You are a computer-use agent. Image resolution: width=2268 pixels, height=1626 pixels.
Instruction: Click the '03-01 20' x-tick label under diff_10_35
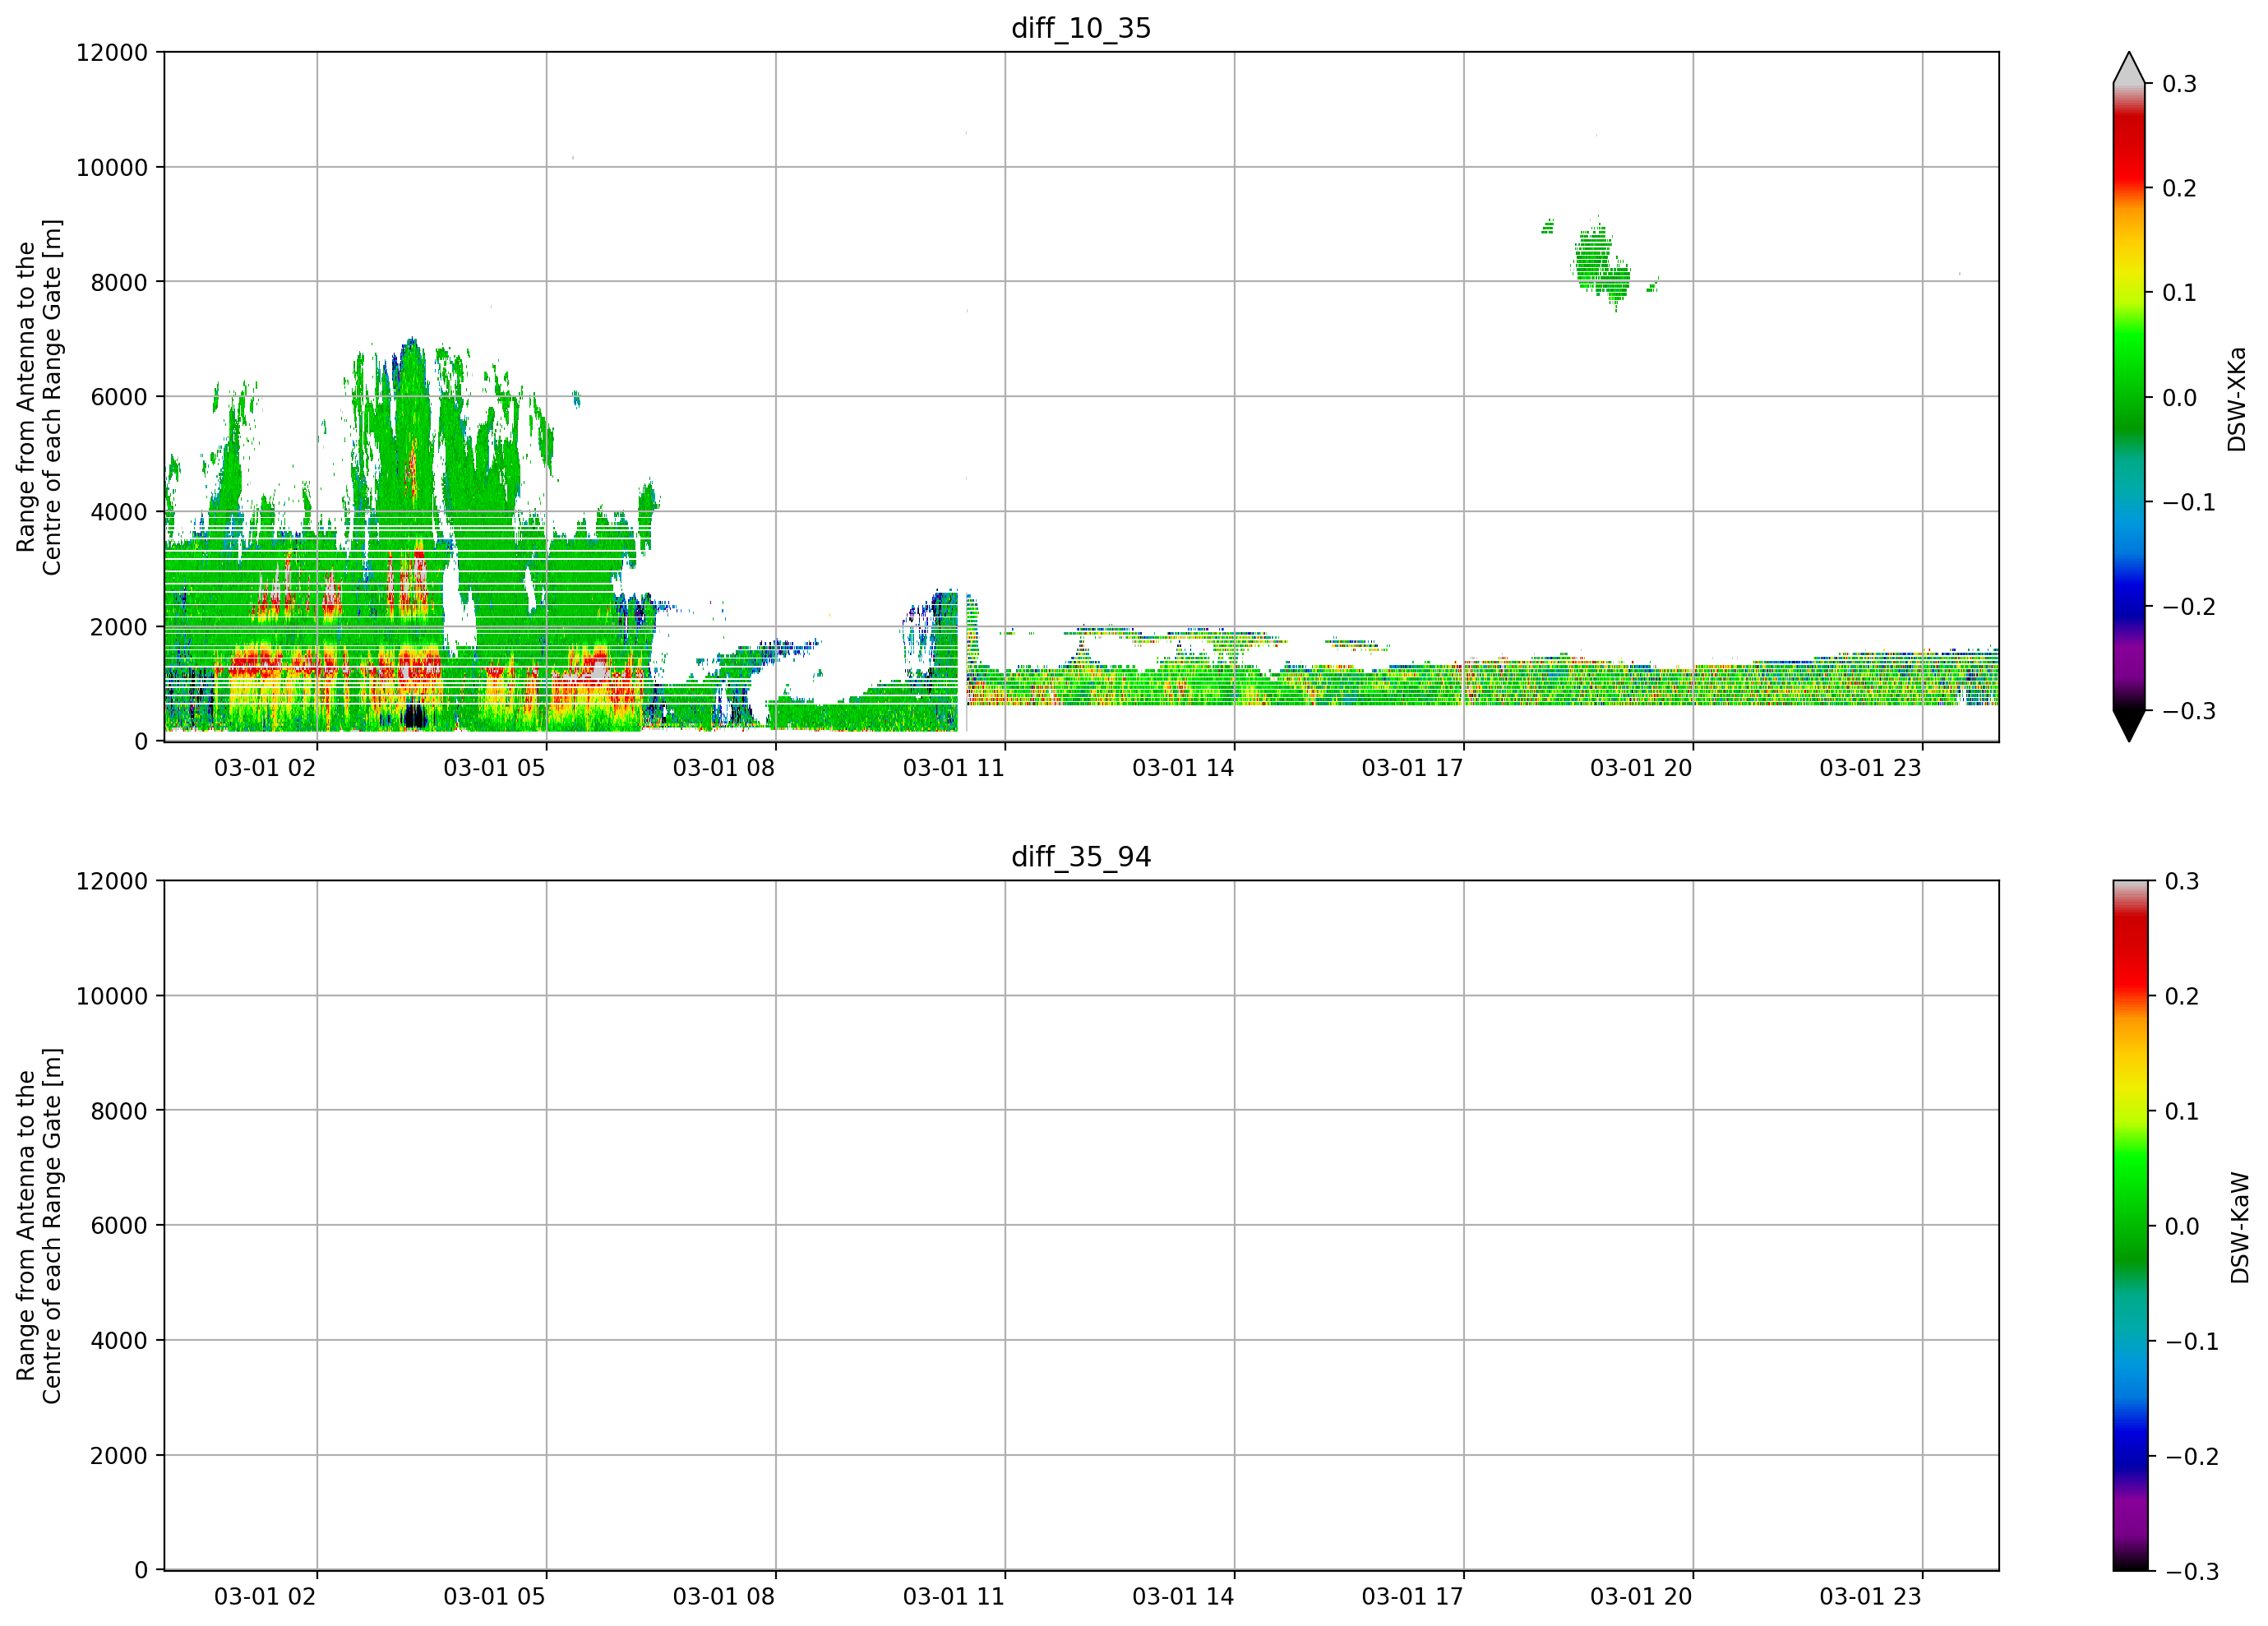pos(1641,768)
